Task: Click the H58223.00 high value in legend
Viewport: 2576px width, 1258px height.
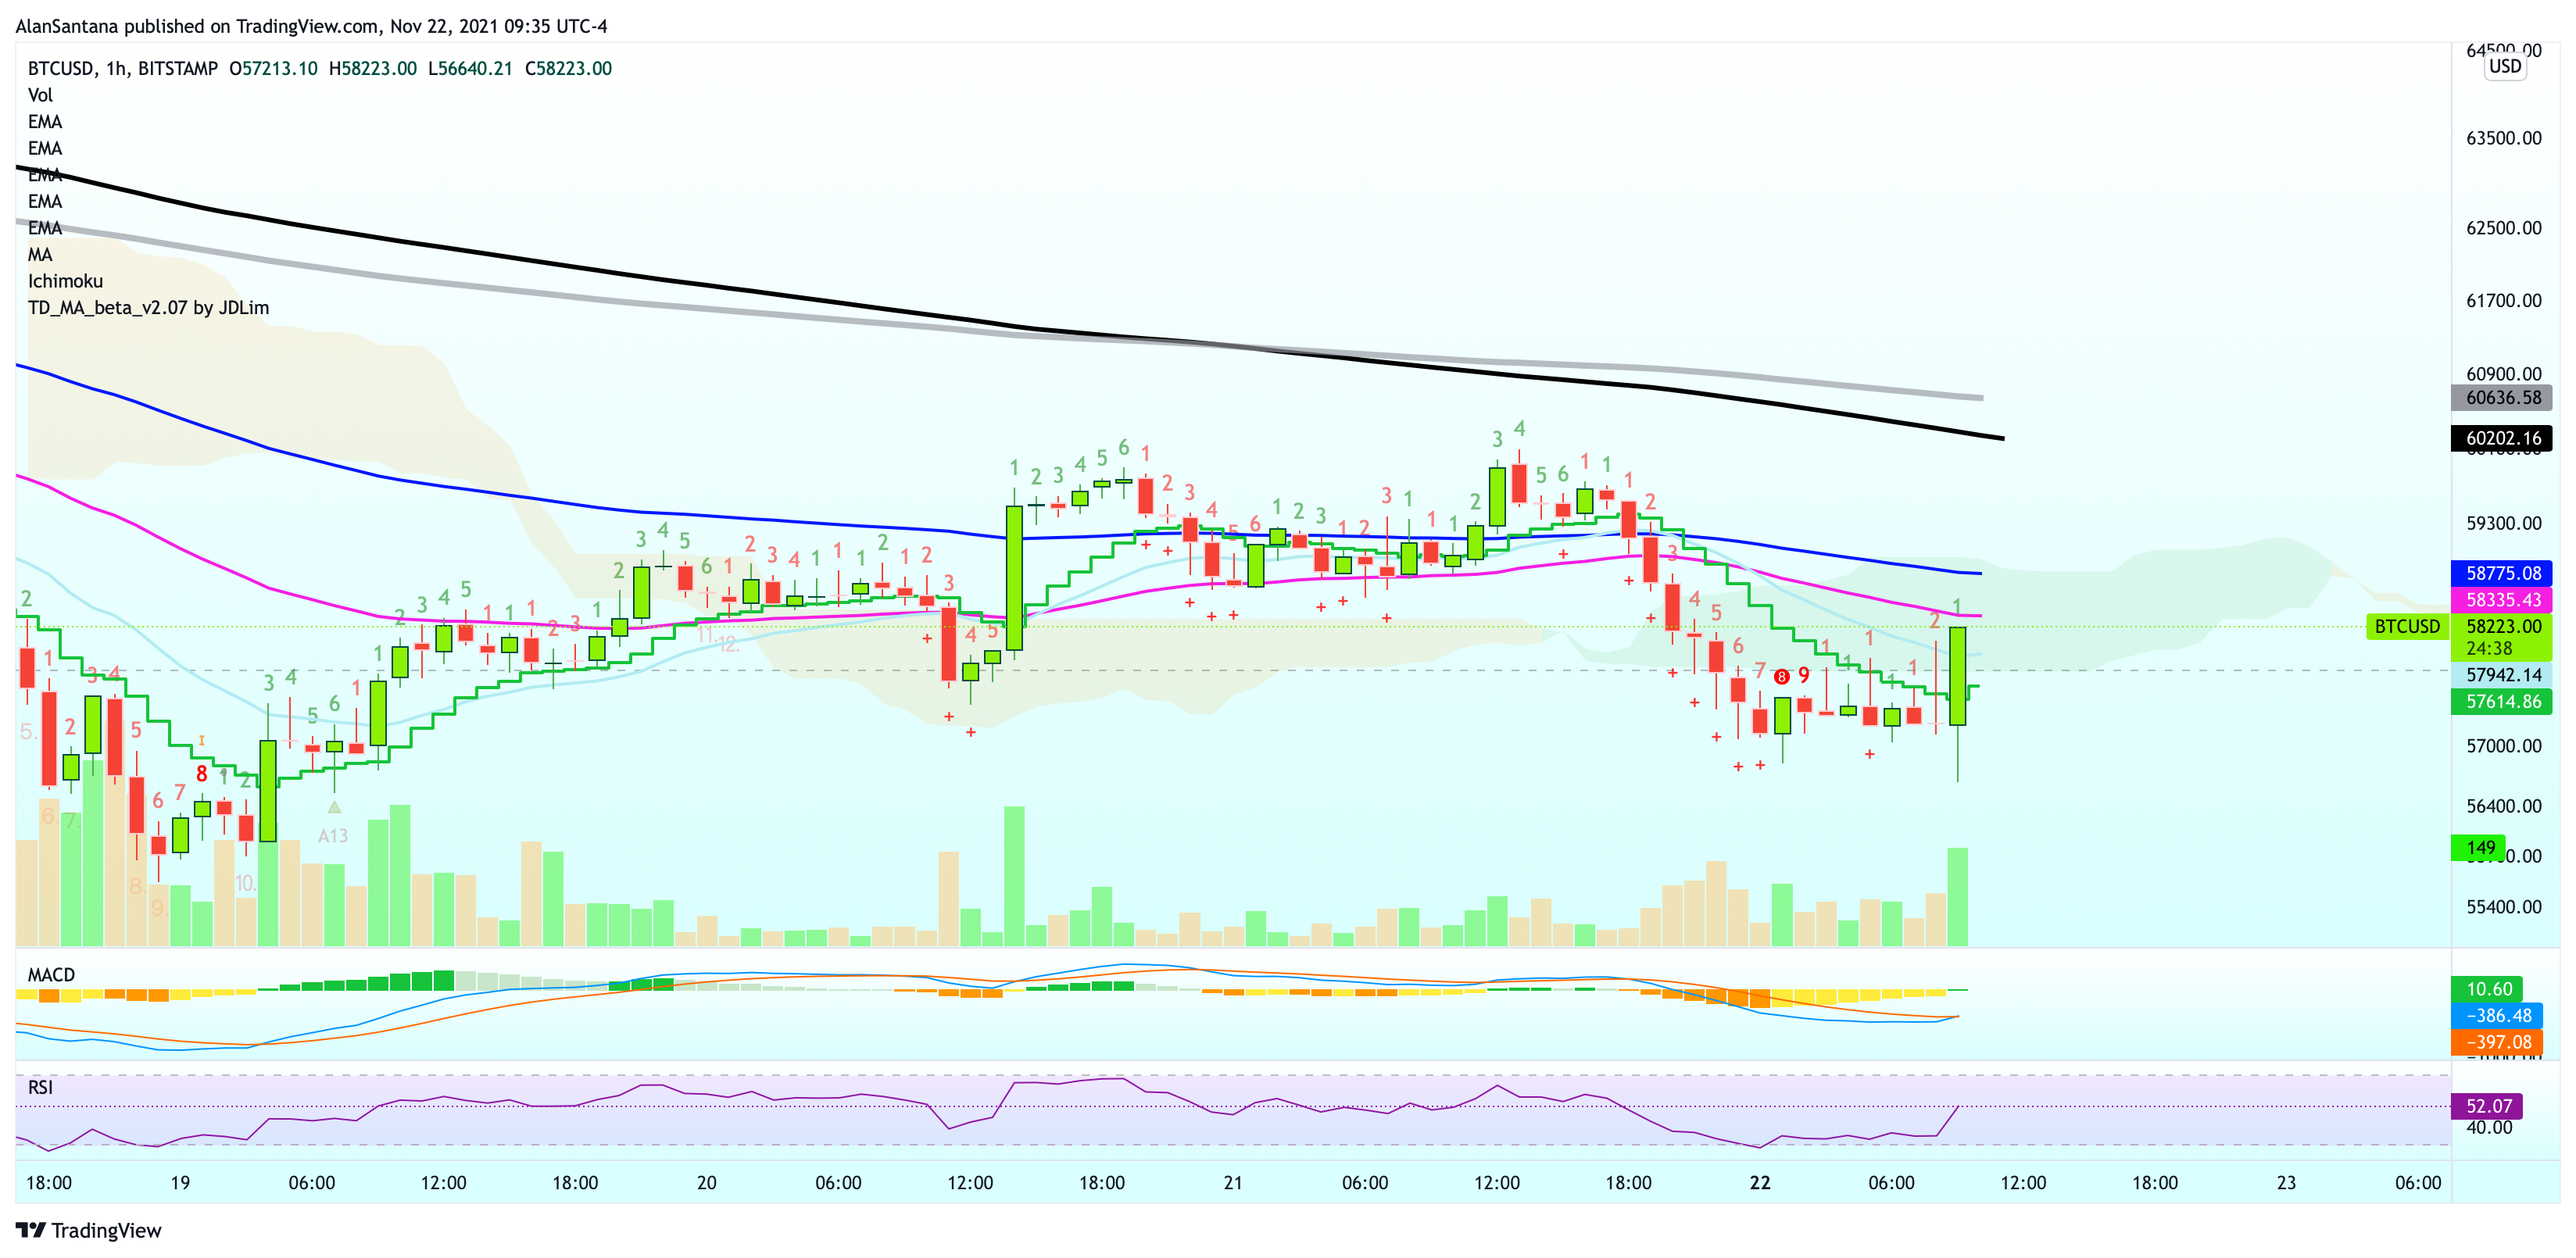Action: 372,68
